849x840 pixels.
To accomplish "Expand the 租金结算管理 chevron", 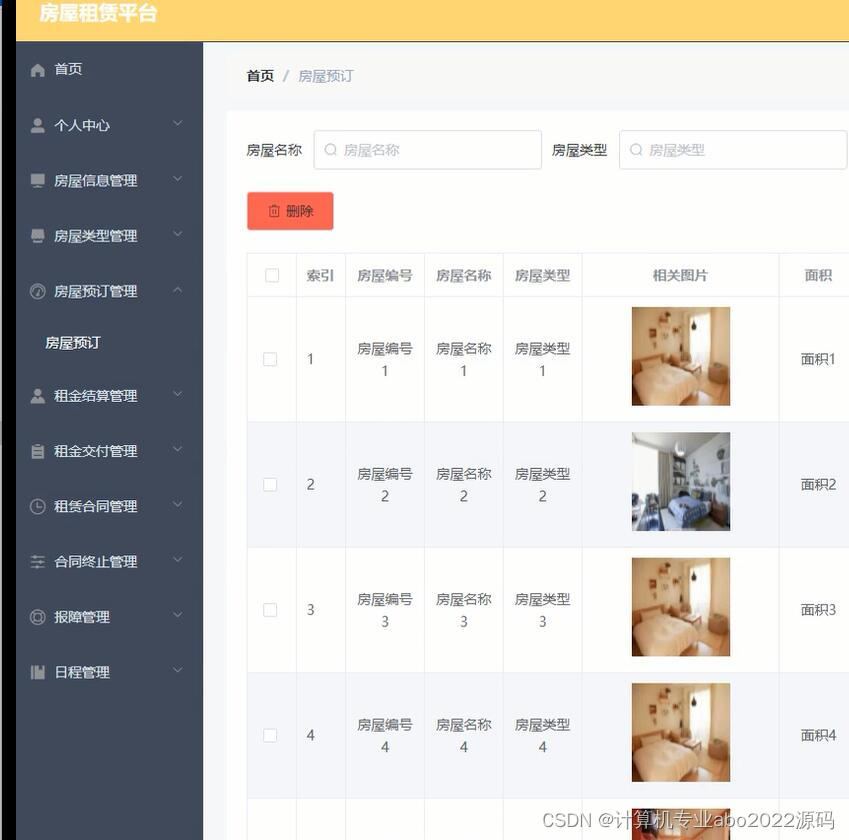I will [178, 394].
